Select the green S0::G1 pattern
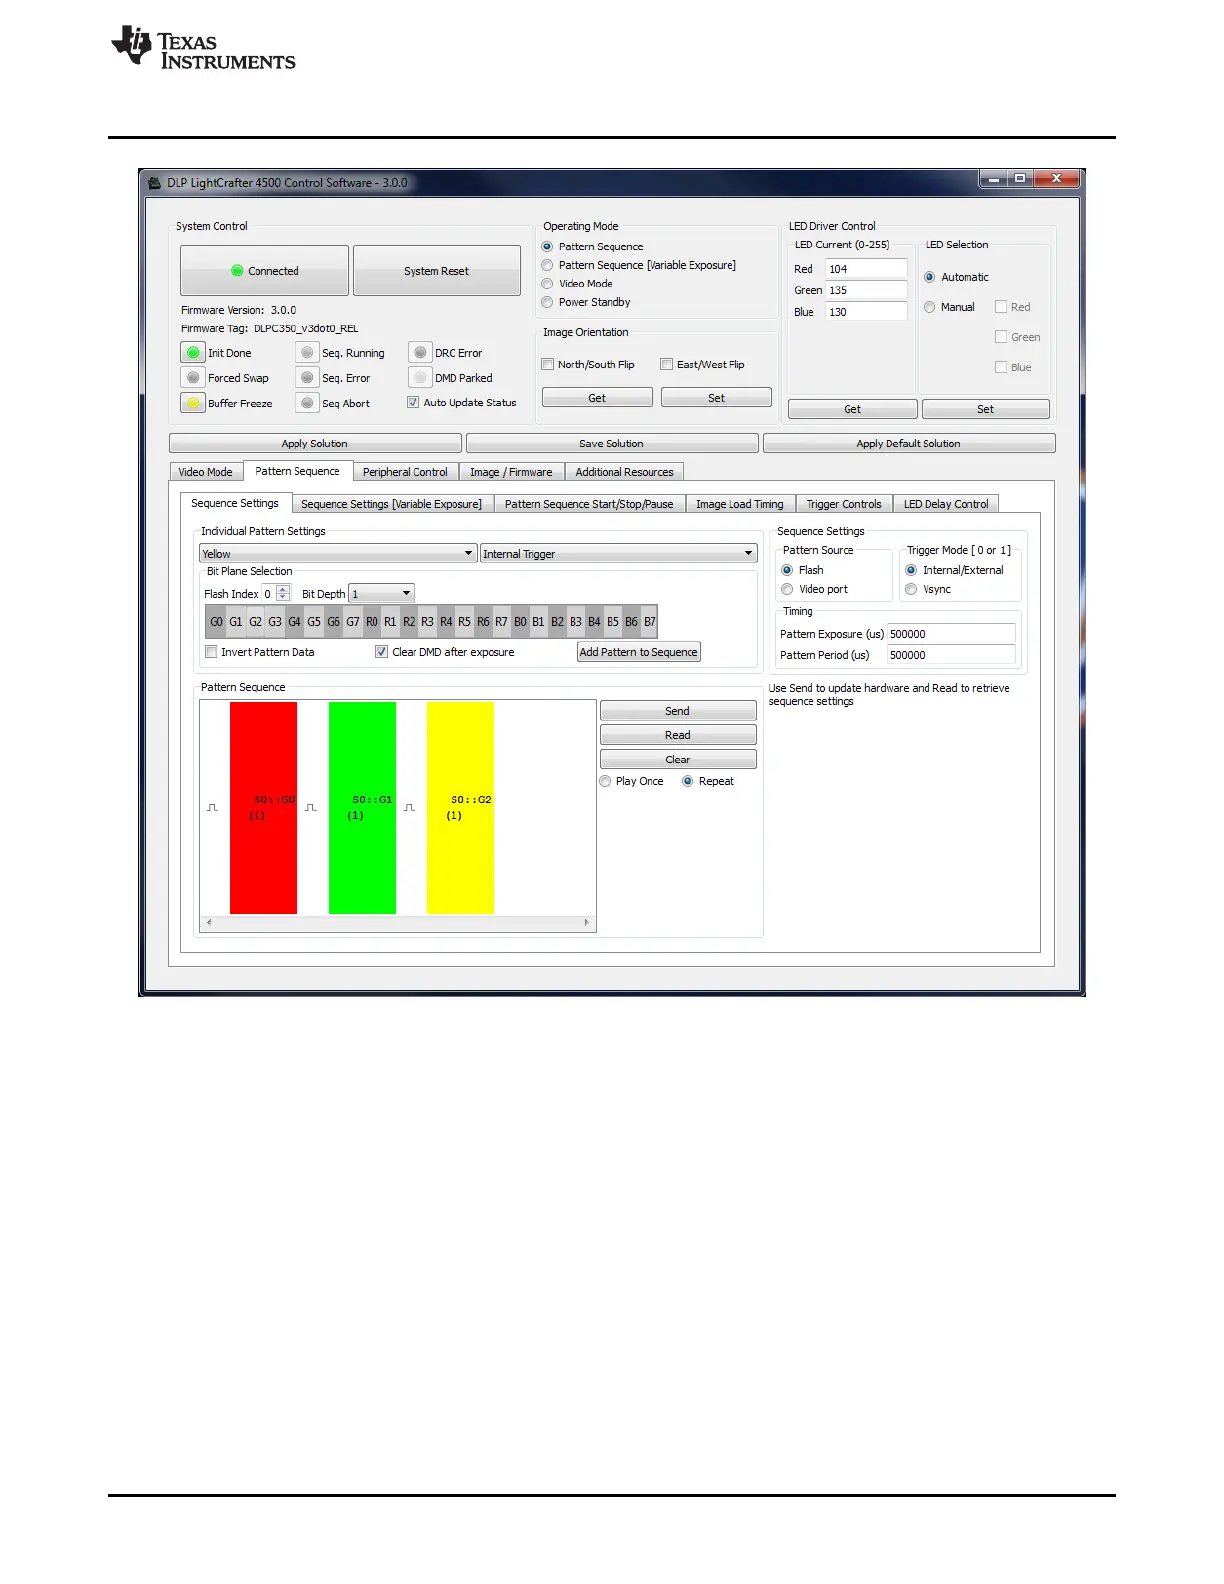This screenshot has height=1584, width=1224. tap(362, 808)
